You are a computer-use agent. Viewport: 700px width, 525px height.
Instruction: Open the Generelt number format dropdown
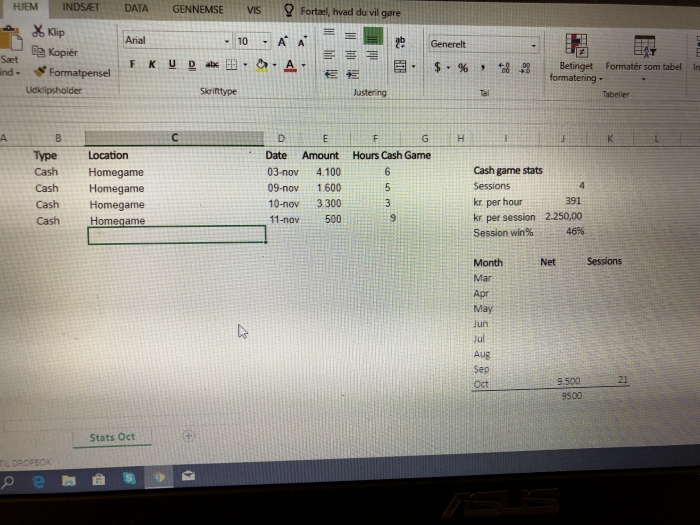click(533, 46)
